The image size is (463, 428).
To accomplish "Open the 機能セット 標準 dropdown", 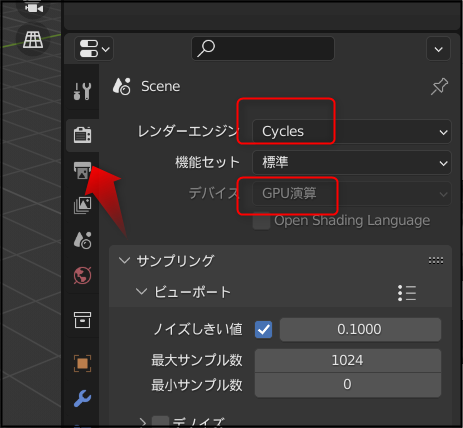I will [352, 163].
